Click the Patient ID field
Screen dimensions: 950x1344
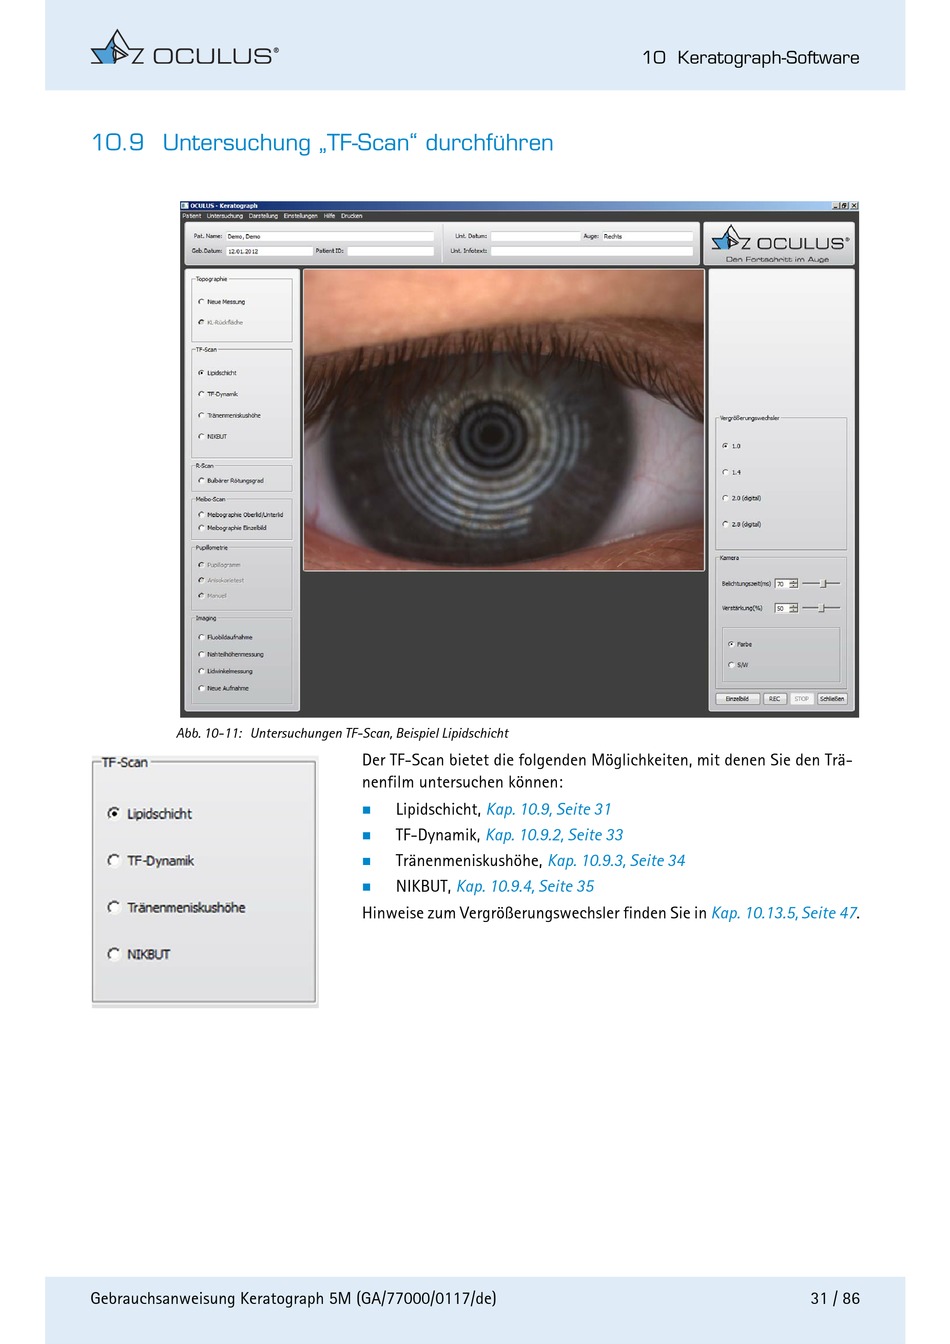coord(391,251)
